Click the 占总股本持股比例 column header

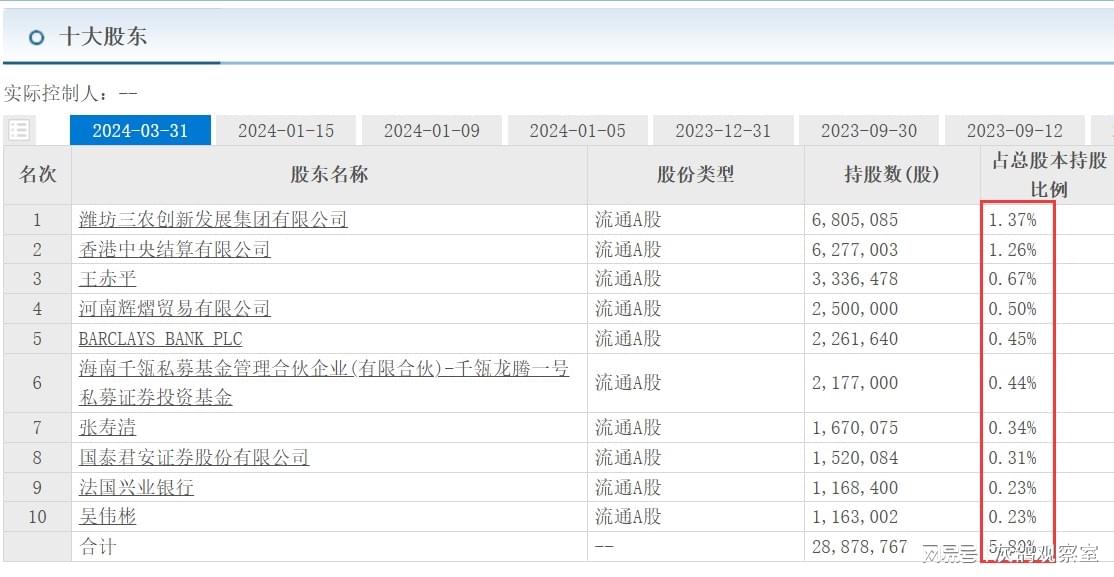click(x=1049, y=175)
